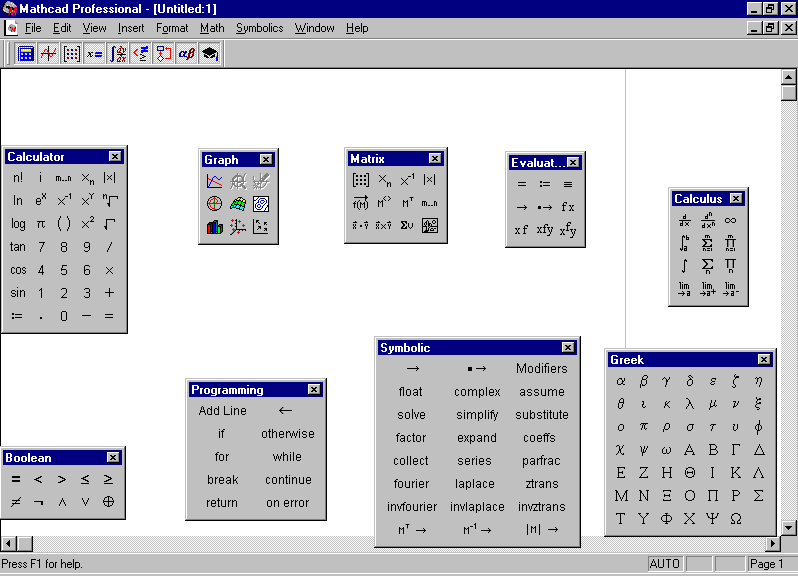The image size is (798, 576).
Task: Click definition := in the Evaluation palette
Action: tap(545, 184)
